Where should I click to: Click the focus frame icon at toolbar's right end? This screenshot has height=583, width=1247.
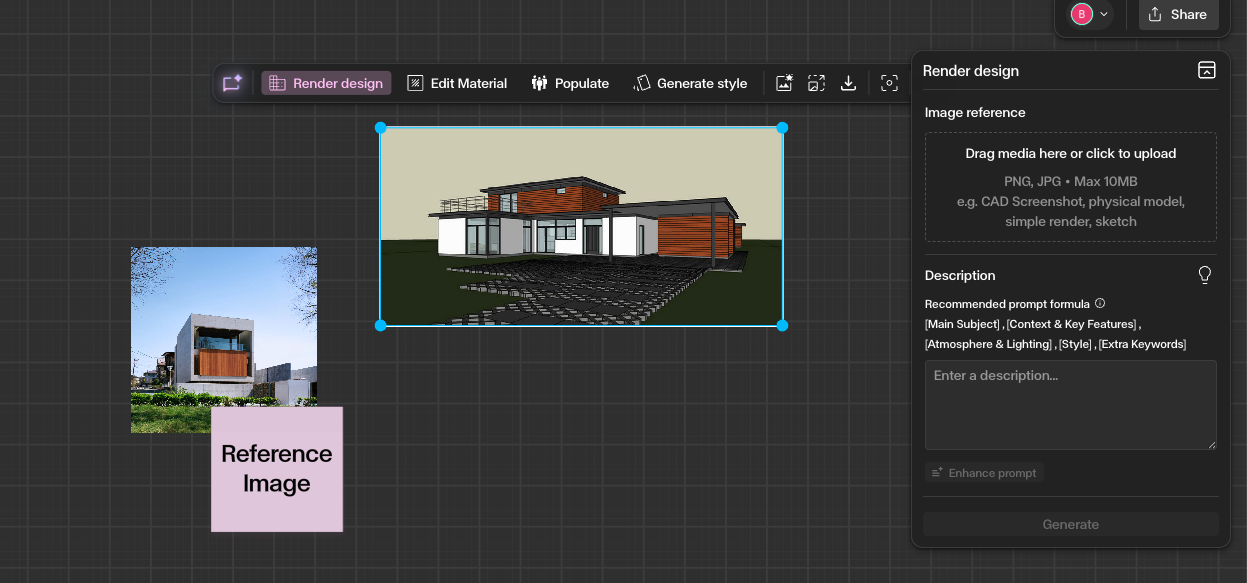click(x=889, y=83)
